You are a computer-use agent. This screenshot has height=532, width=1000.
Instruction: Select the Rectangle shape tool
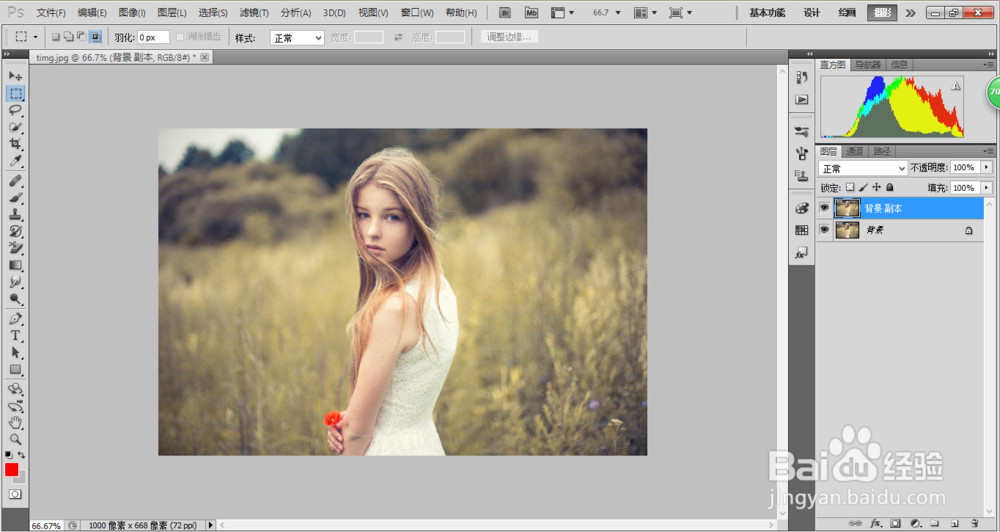click(x=15, y=370)
